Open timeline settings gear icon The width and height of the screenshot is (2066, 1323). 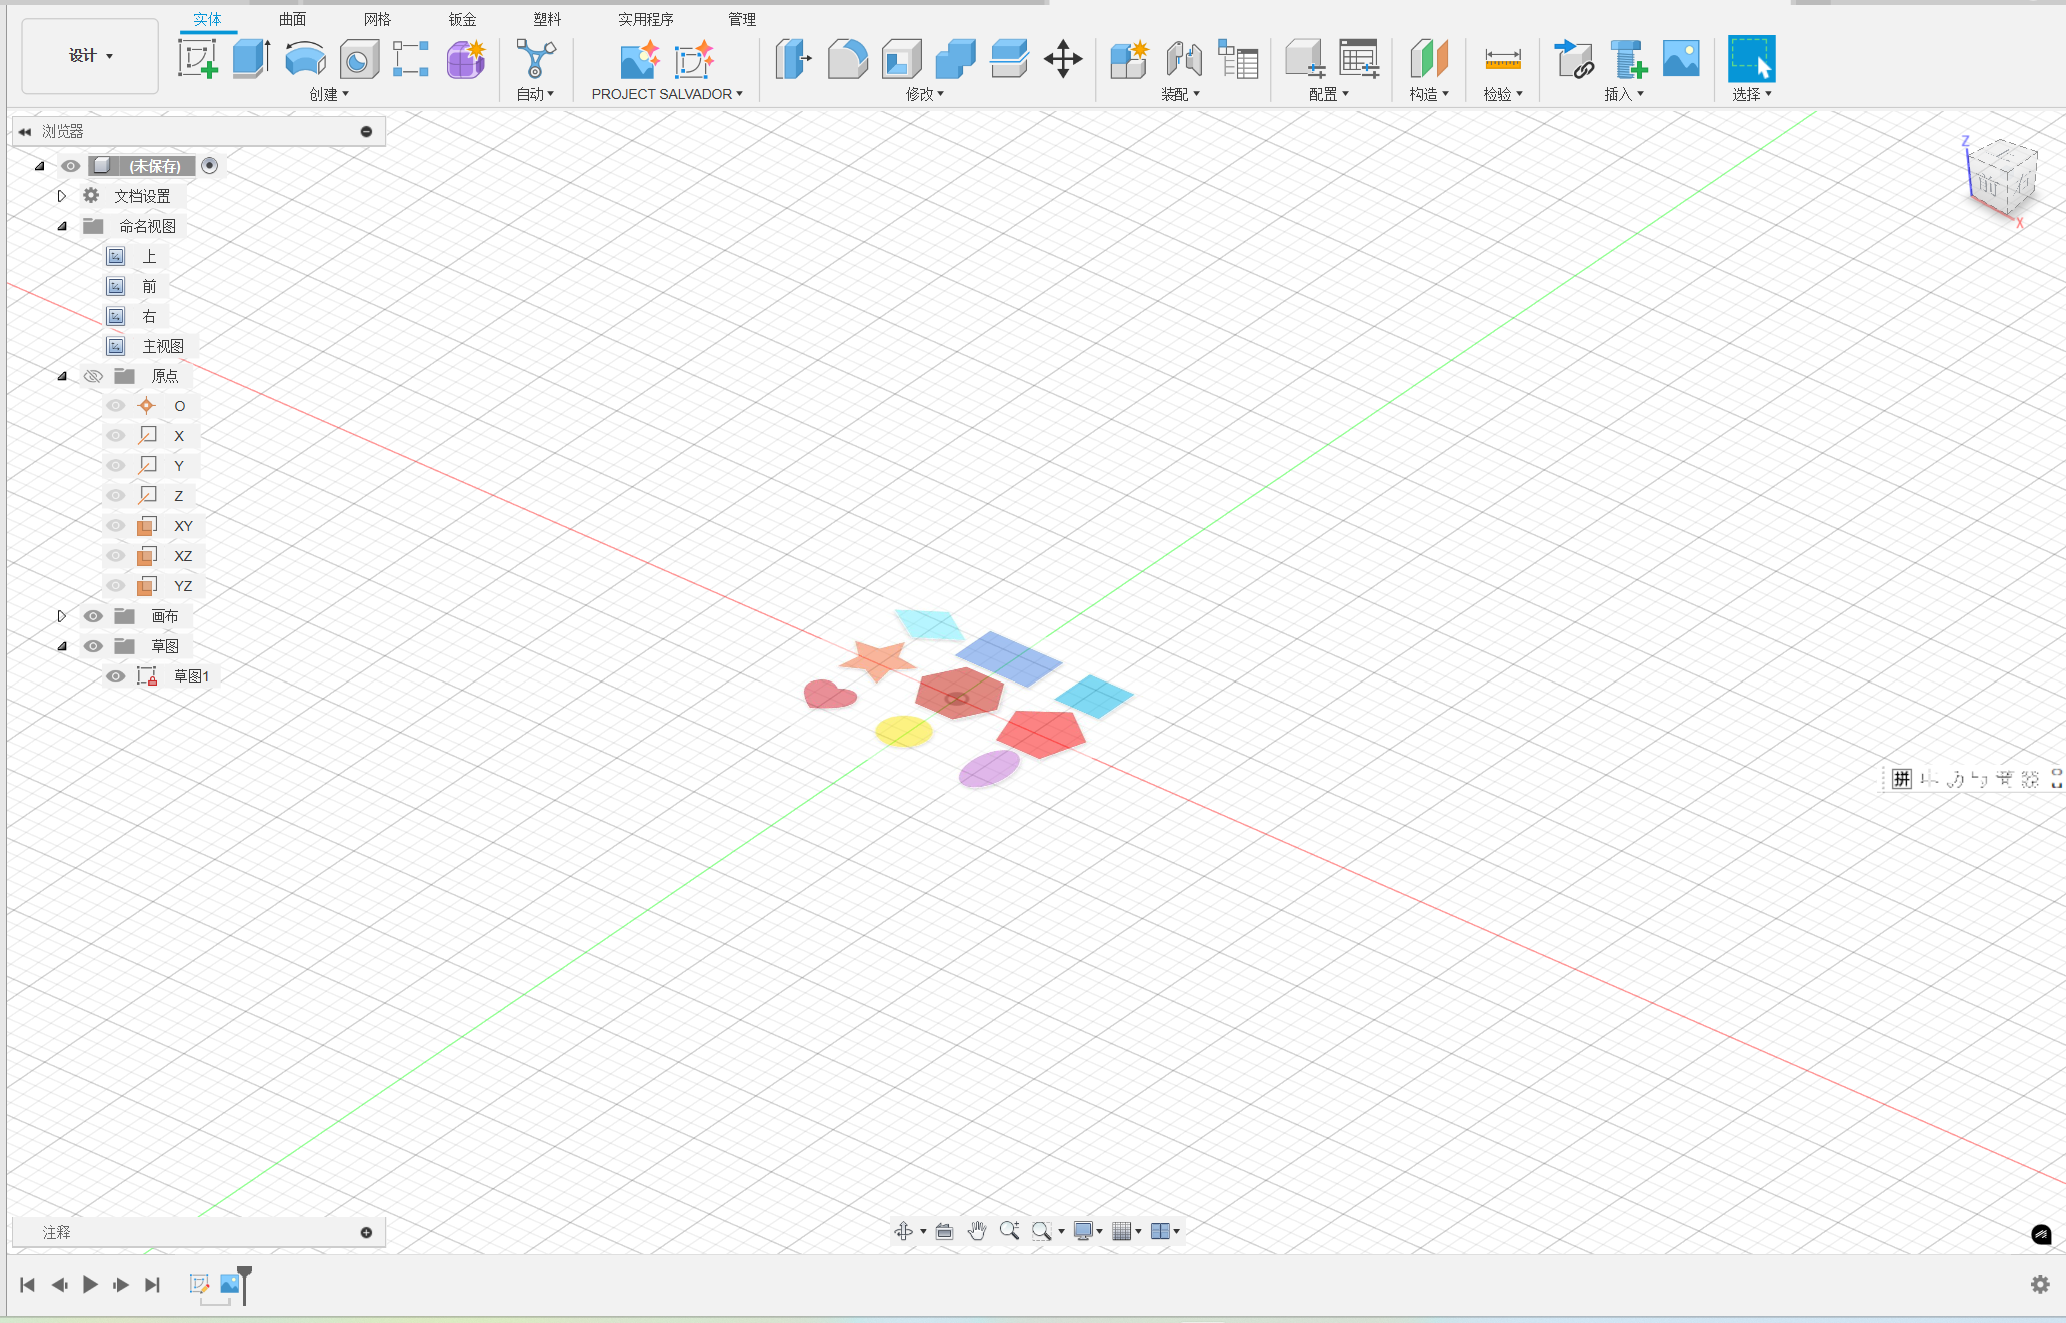(2040, 1284)
